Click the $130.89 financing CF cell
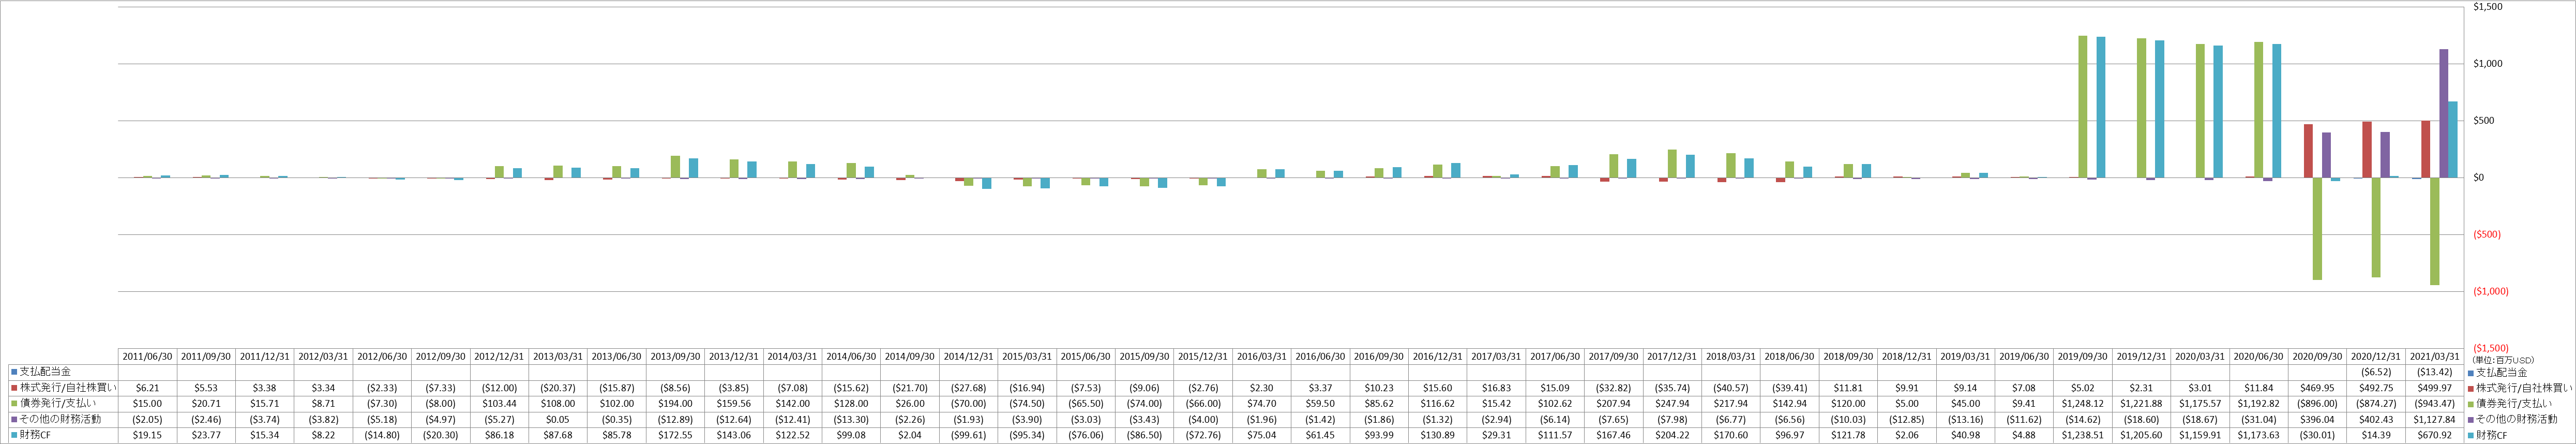The image size is (2576, 444). point(1438,436)
